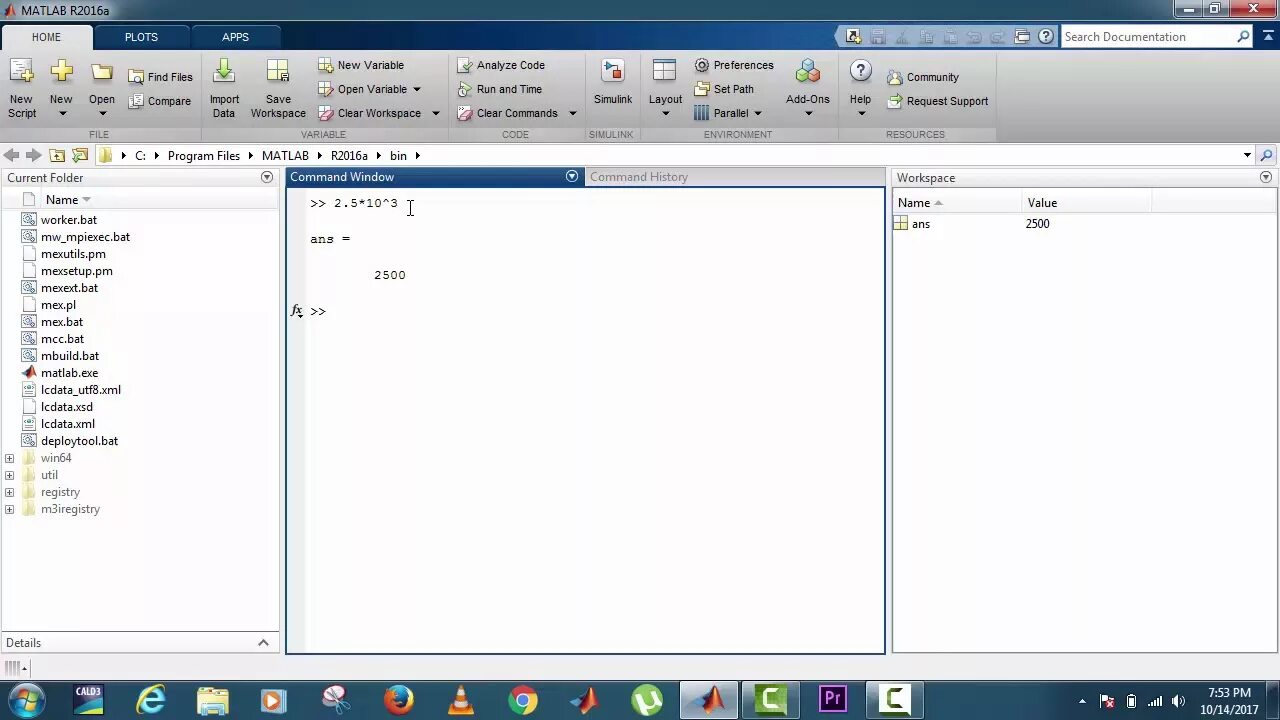Open the quick access Help icon
The height and width of the screenshot is (720, 1280).
tap(1046, 37)
